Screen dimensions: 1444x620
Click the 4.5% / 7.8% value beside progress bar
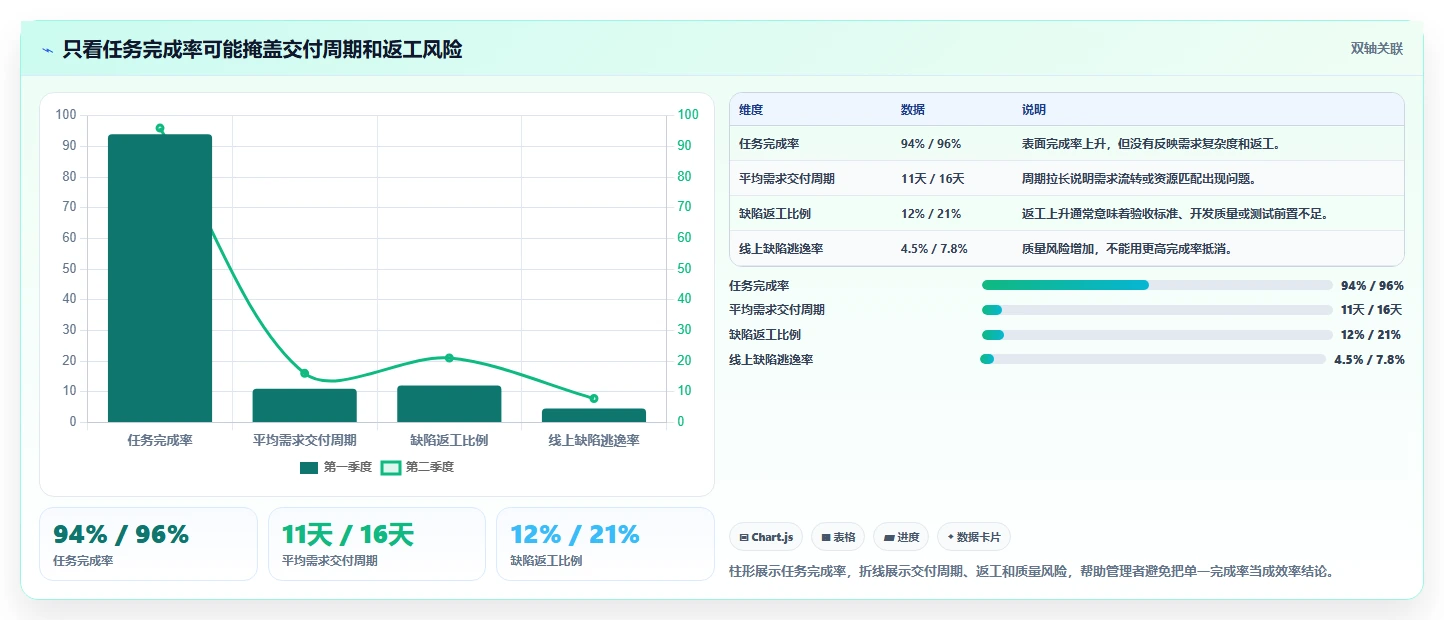coord(1369,359)
